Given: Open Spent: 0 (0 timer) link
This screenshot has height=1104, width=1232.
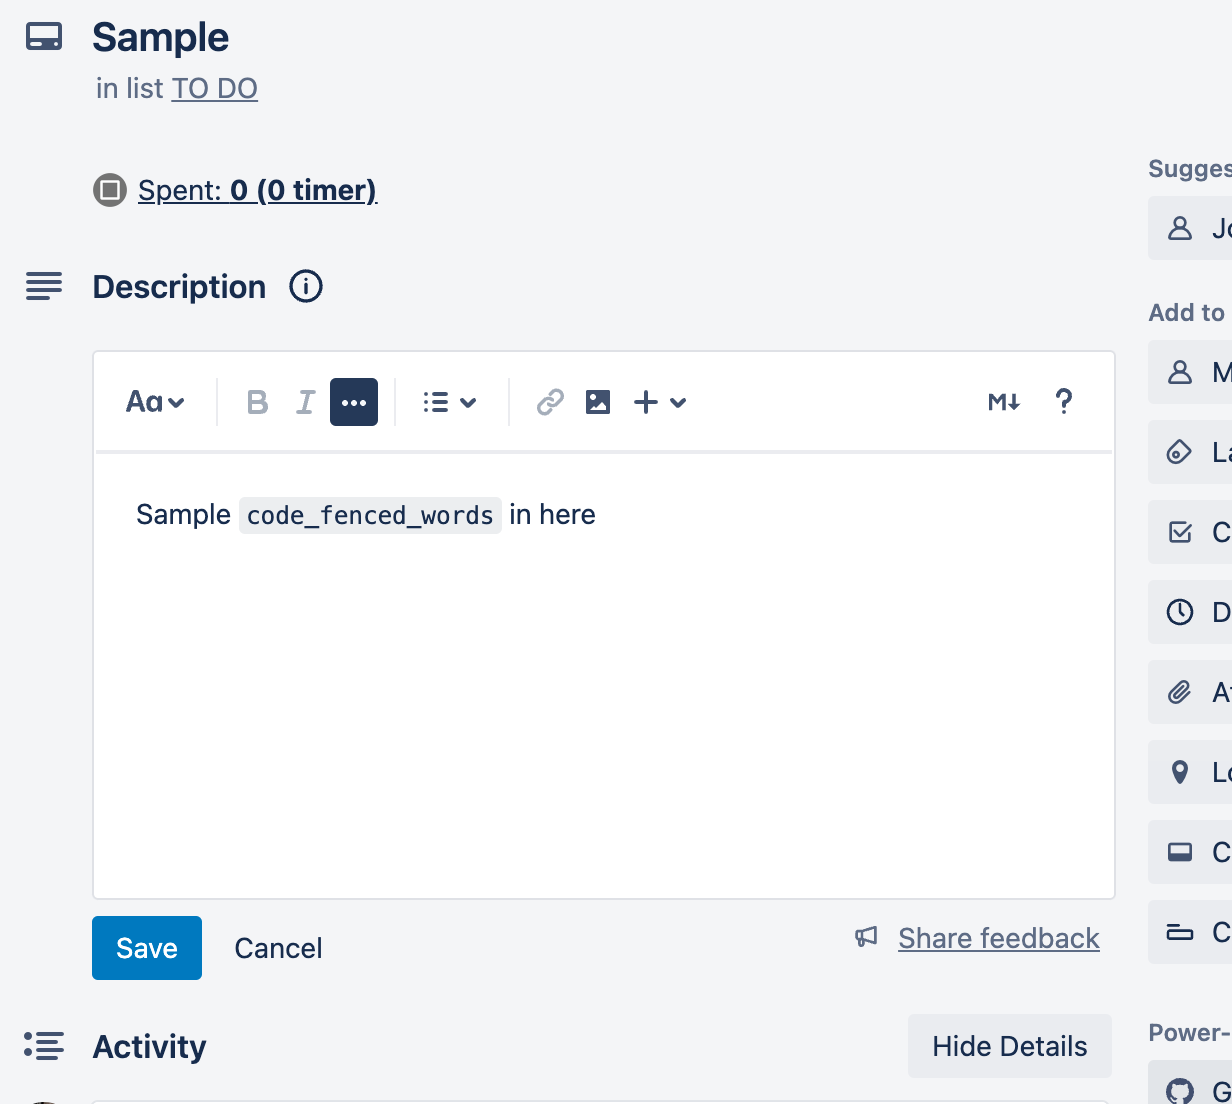Looking at the screenshot, I should coord(257,190).
